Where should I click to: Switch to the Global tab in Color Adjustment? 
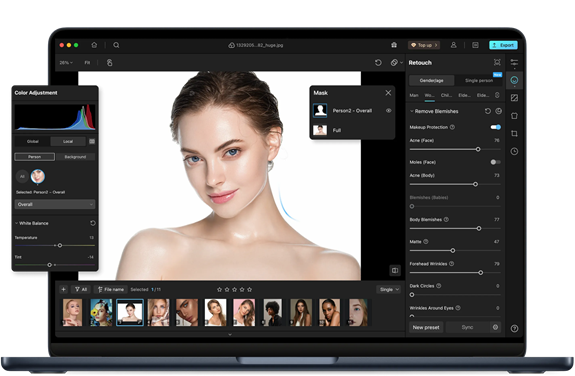pyautogui.click(x=32, y=141)
